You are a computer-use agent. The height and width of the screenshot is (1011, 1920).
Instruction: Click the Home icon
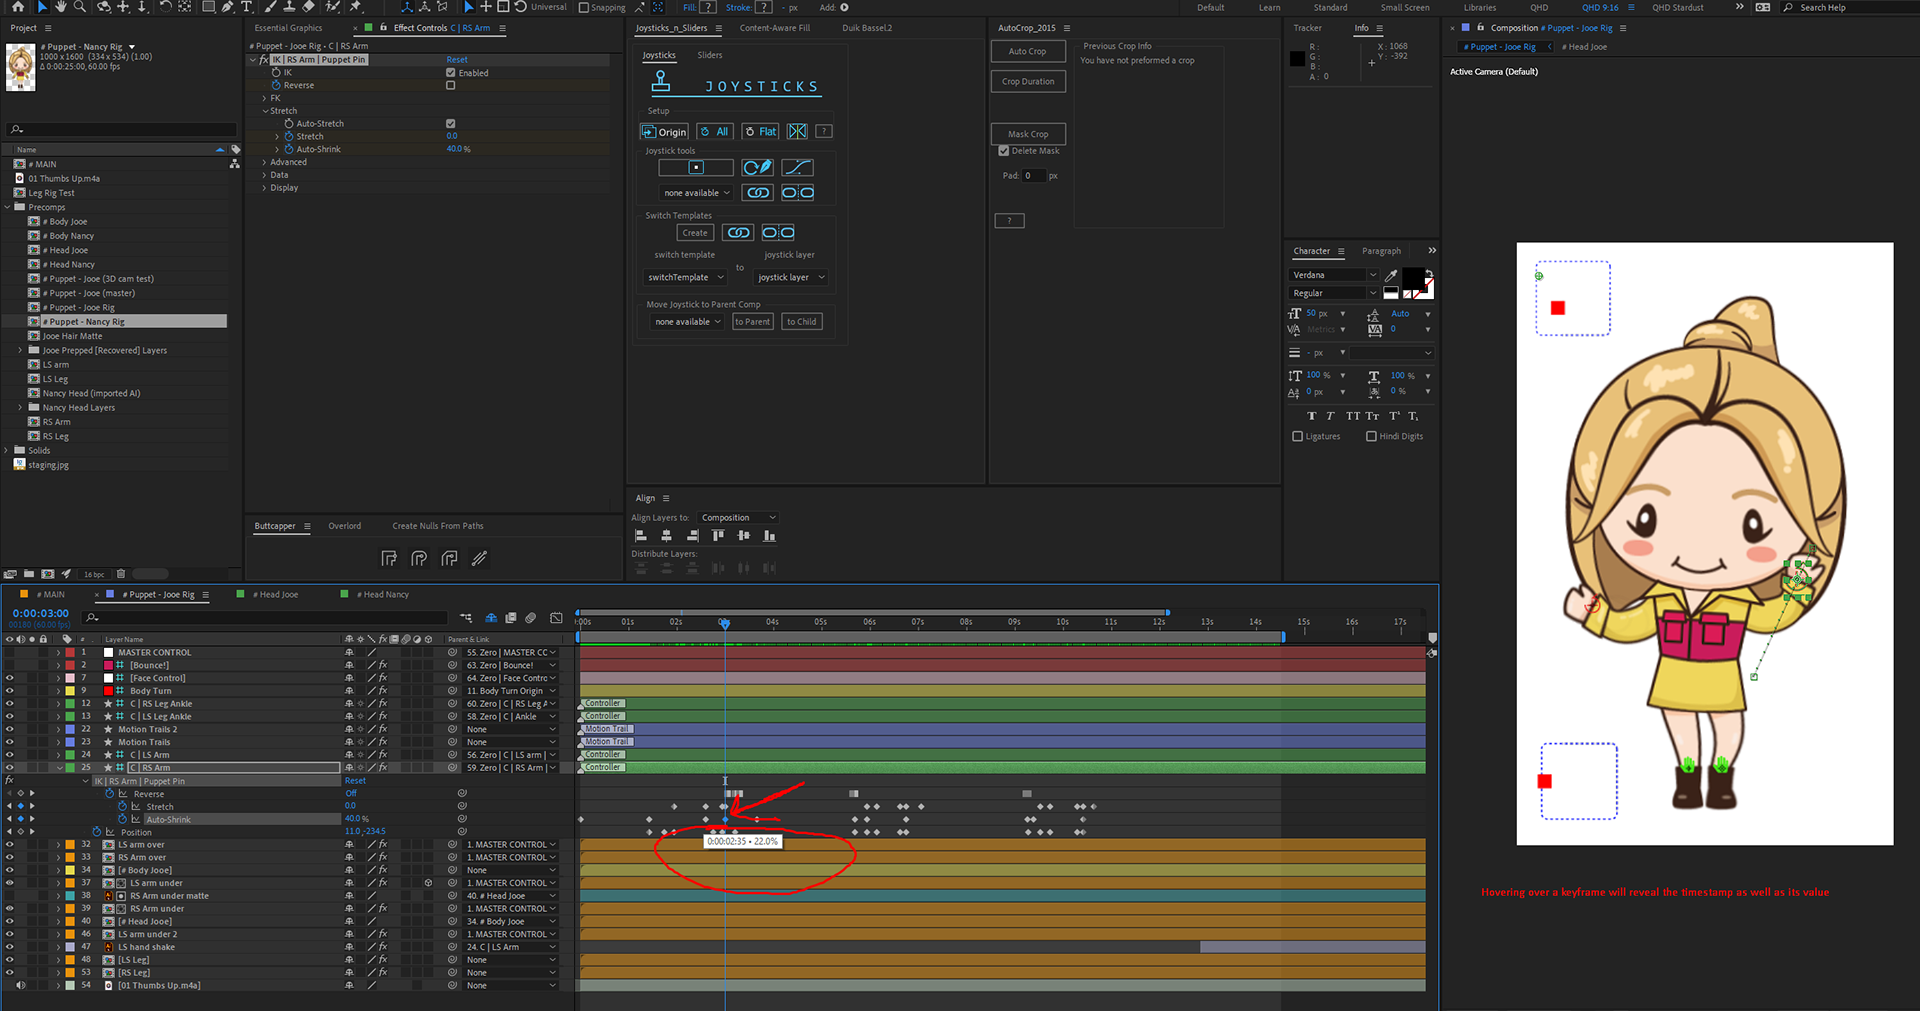point(18,6)
